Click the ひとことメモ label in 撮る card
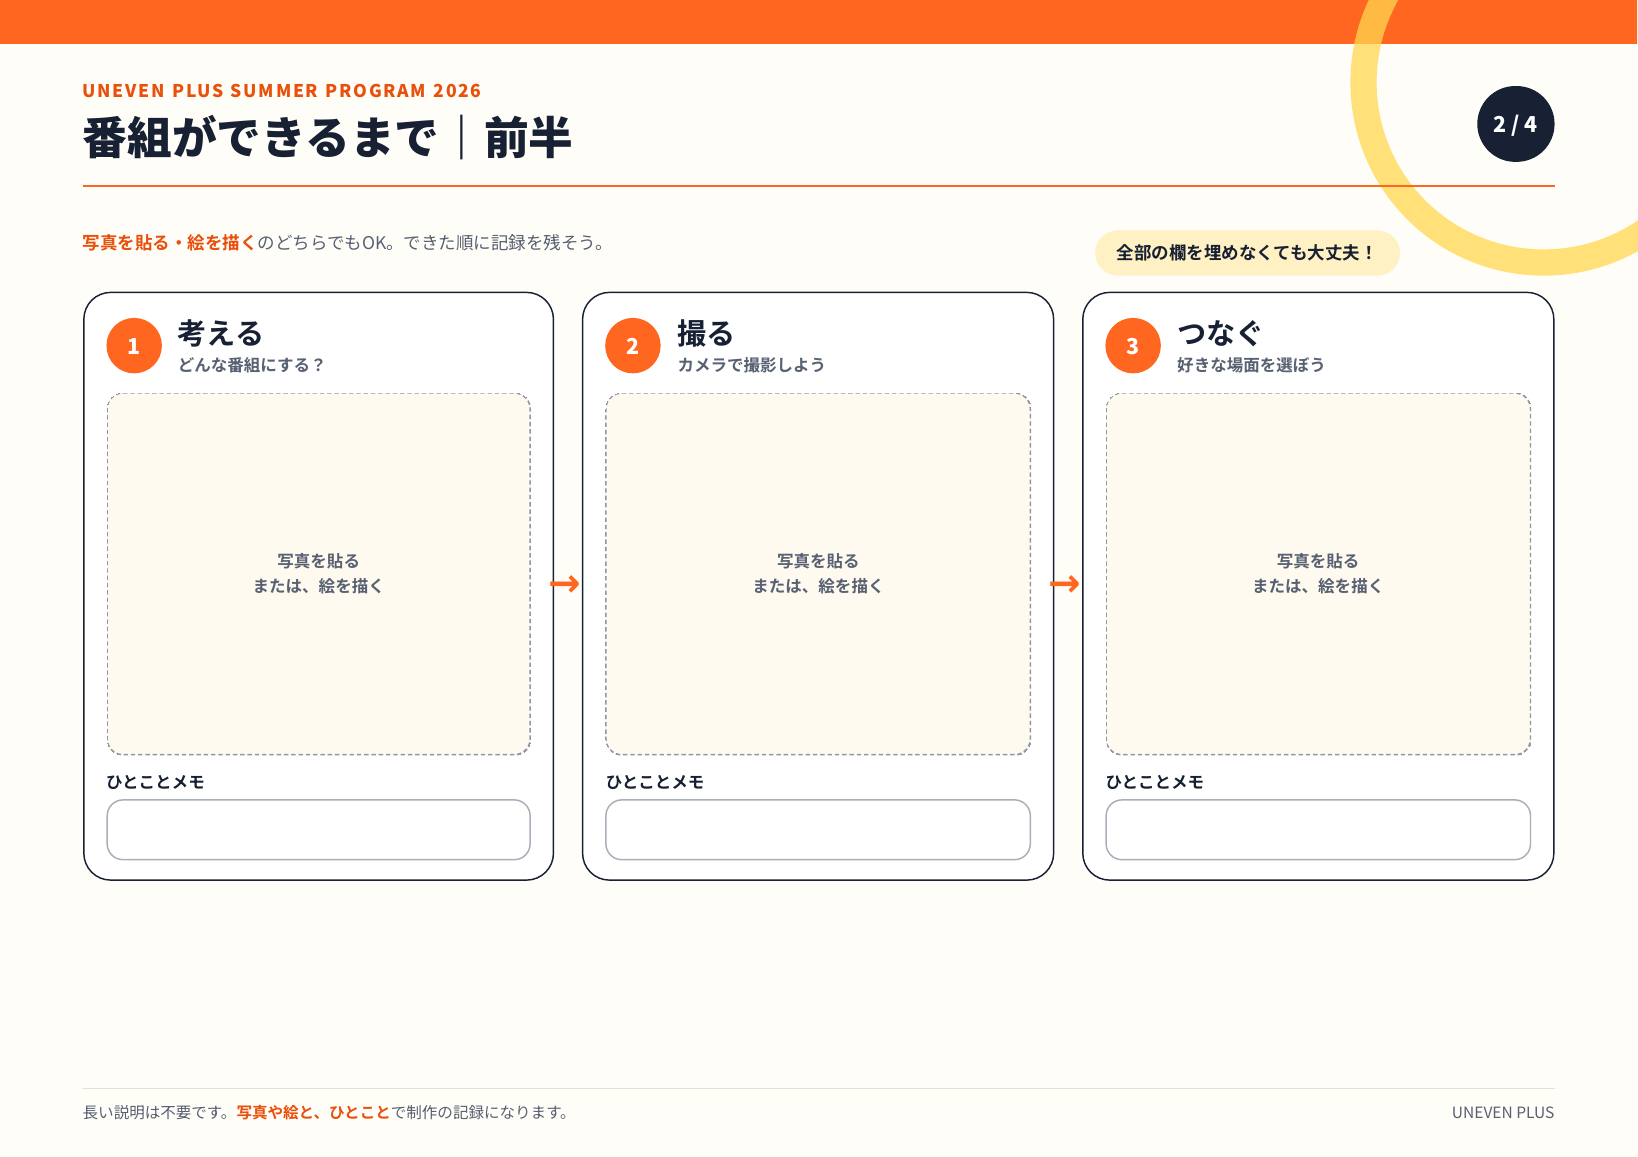Screen dimensions: 1638x1157 coord(655,782)
